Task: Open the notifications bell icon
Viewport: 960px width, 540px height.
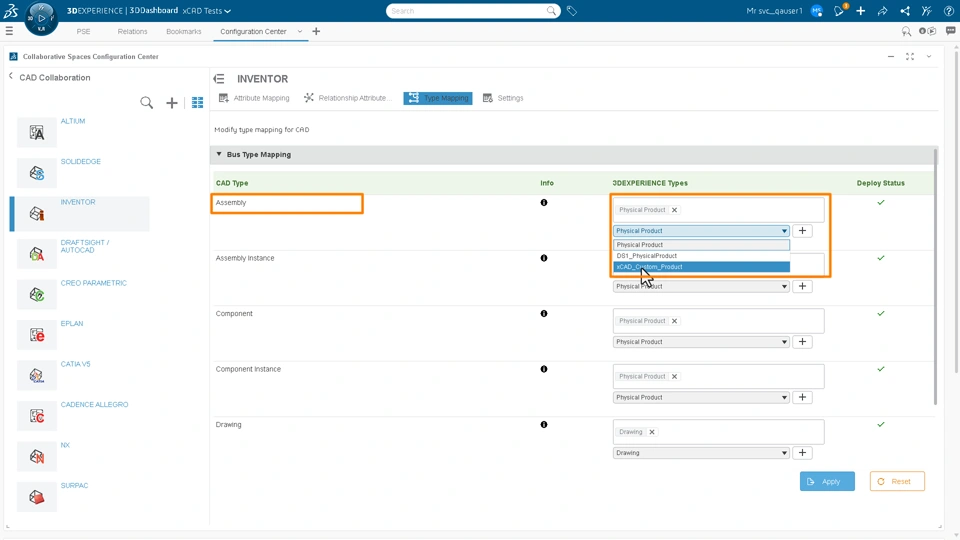Action: point(839,11)
